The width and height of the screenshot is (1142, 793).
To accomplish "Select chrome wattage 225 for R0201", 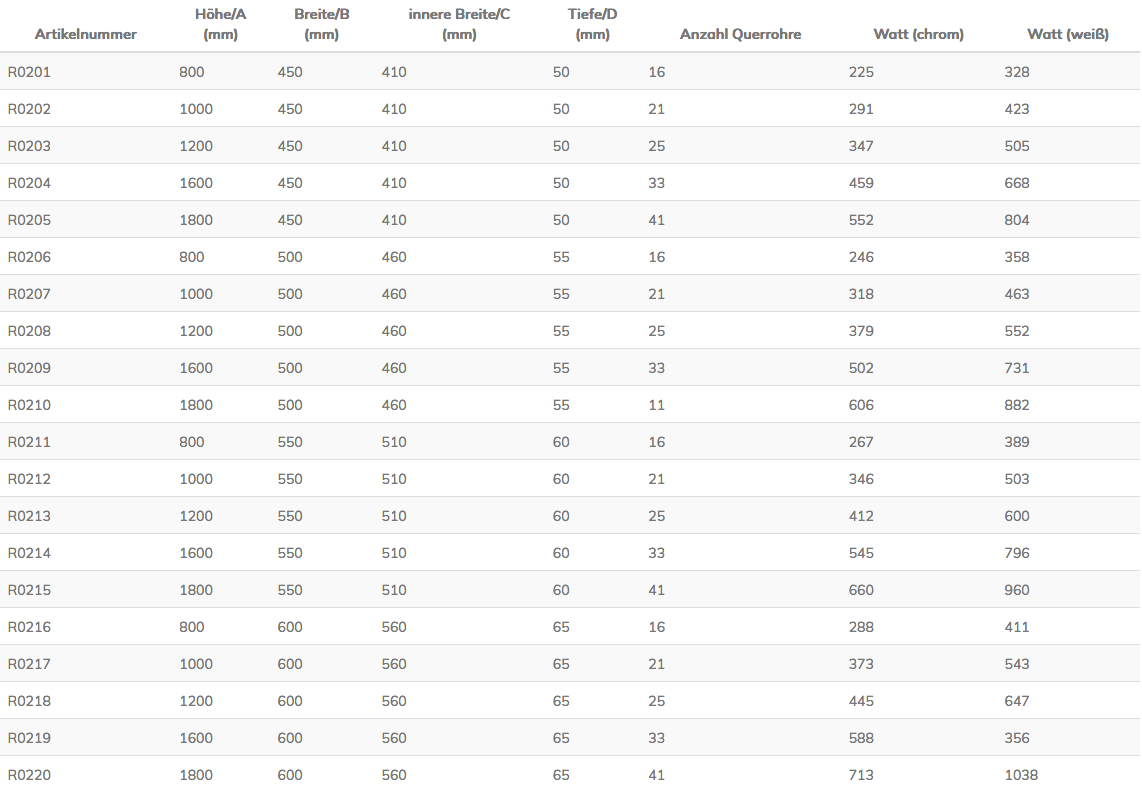I will pos(861,72).
